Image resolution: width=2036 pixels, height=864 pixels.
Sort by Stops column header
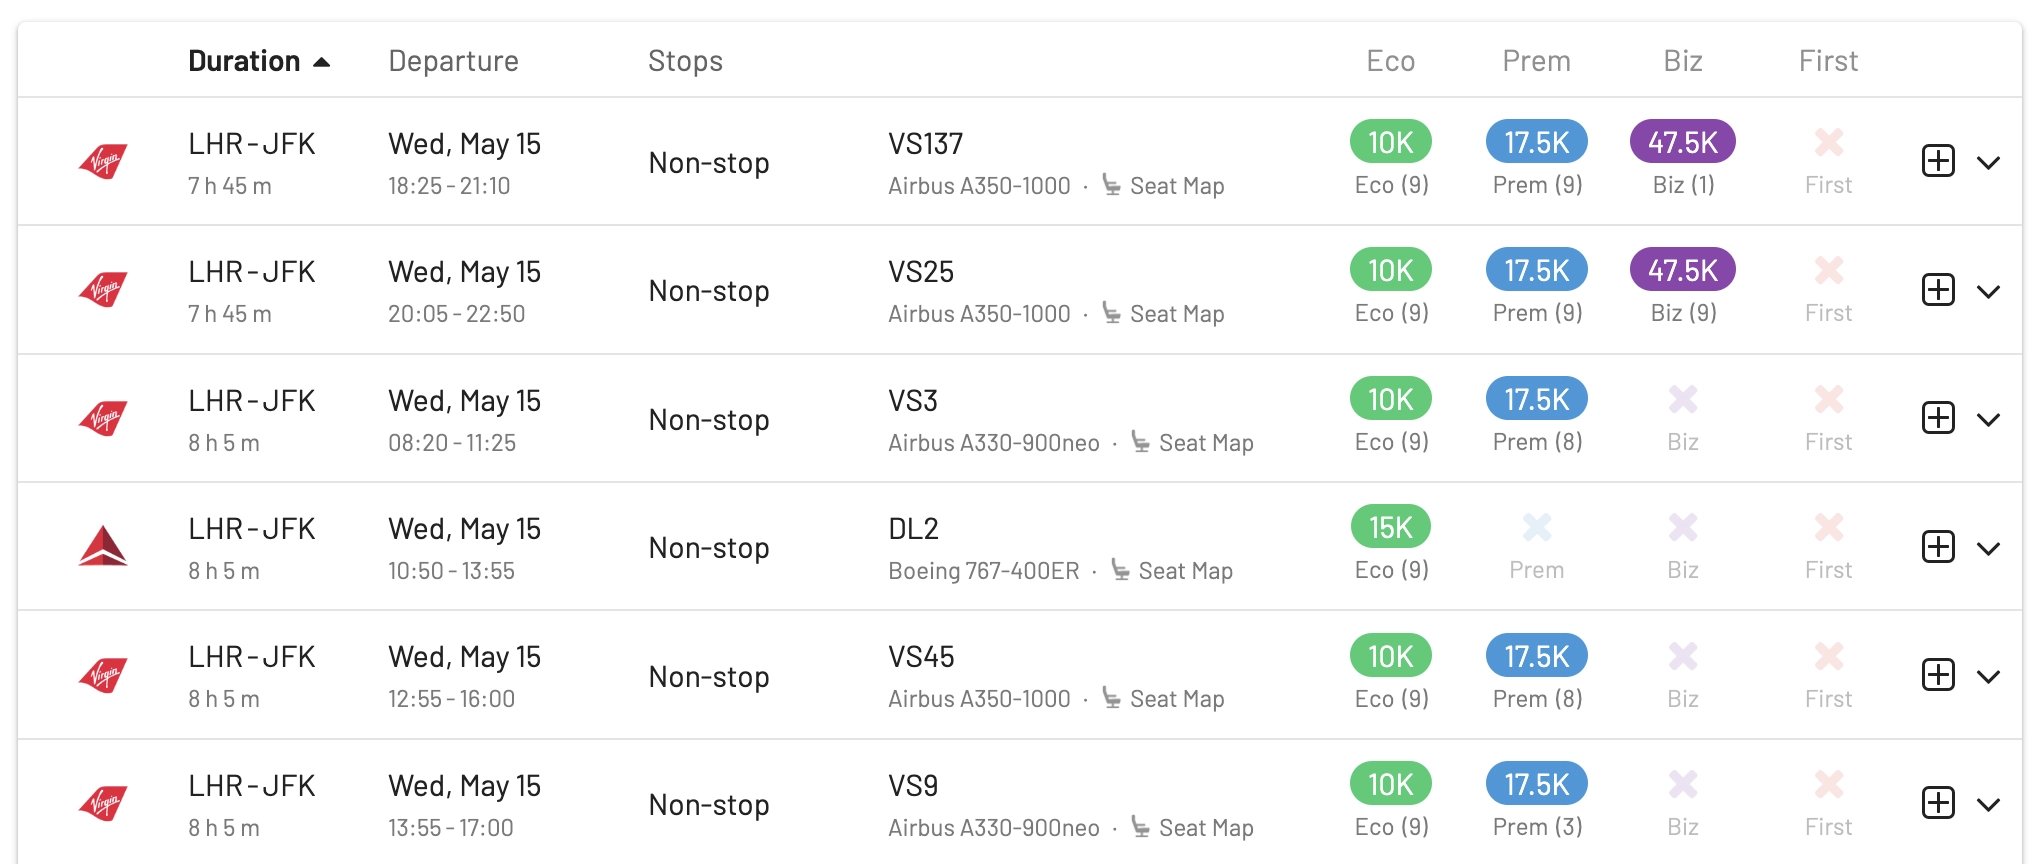[685, 61]
